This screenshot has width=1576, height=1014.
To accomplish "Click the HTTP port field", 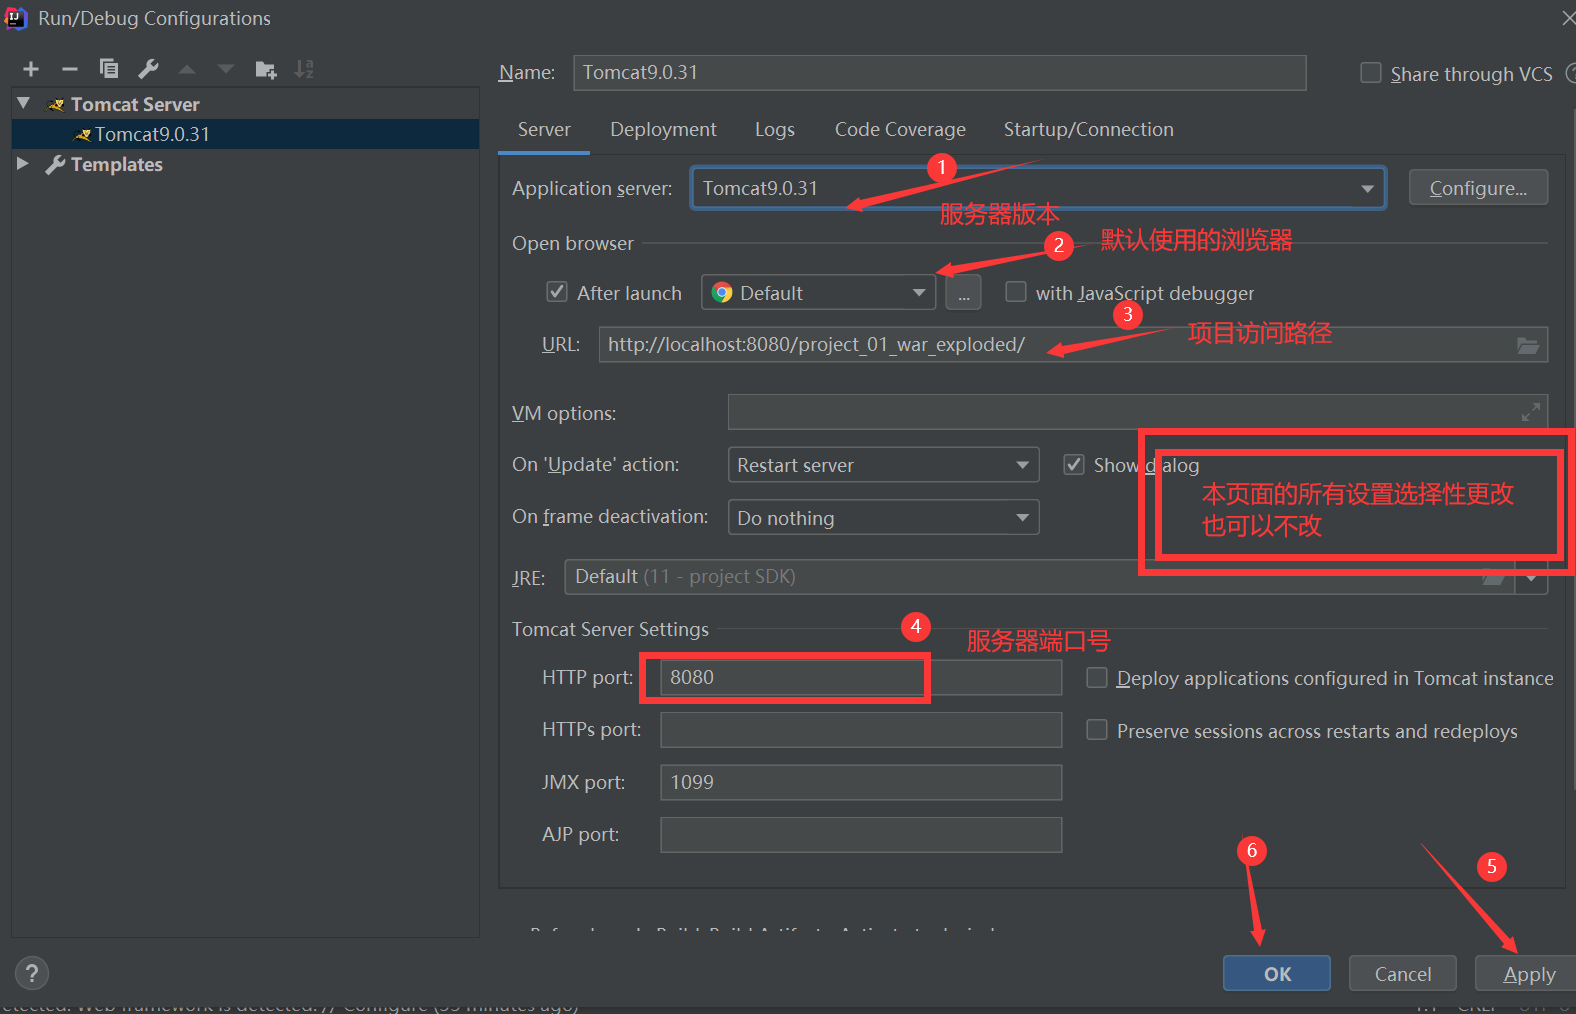I will 861,677.
